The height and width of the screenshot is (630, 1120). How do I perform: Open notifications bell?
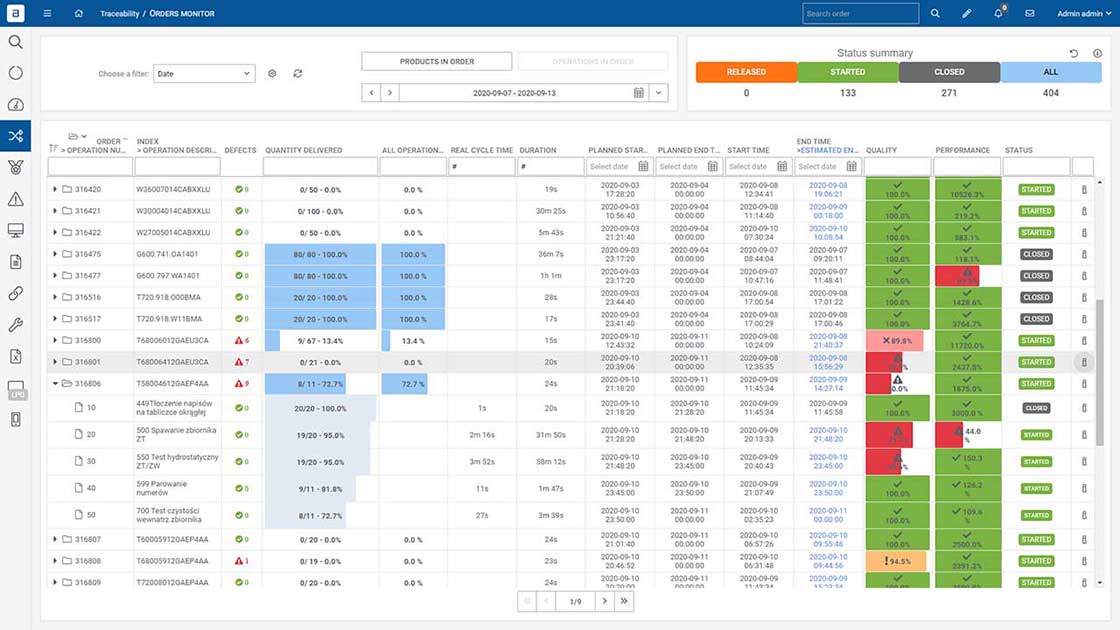pos(999,13)
